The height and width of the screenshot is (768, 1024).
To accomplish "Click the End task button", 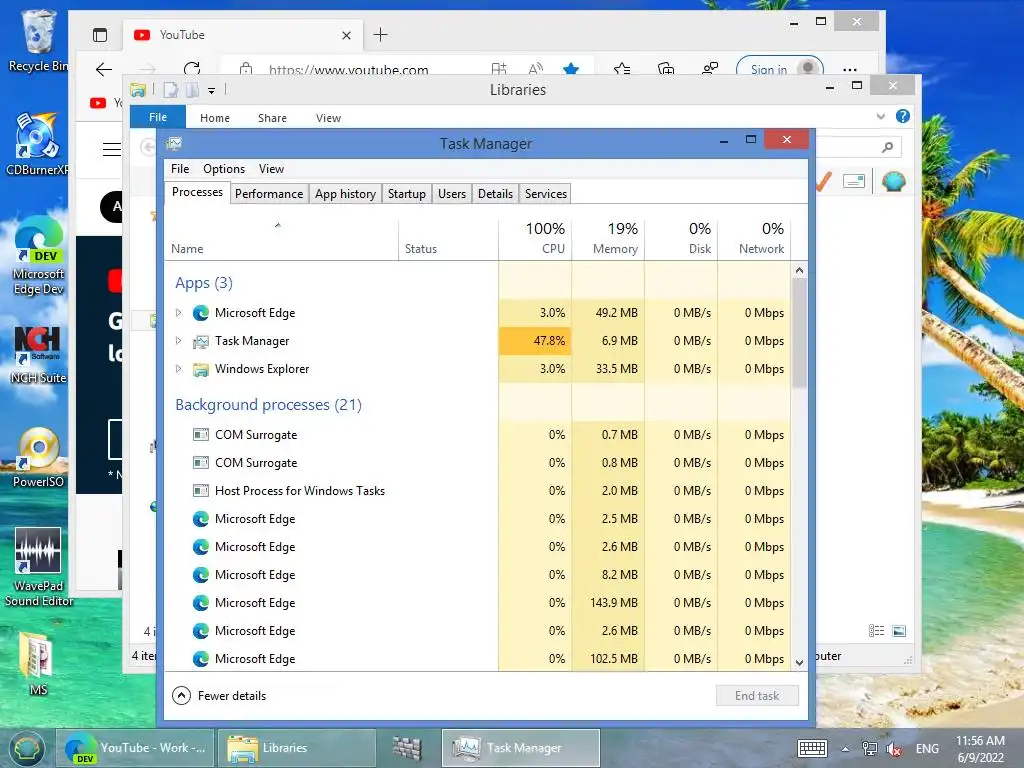I will tap(757, 696).
